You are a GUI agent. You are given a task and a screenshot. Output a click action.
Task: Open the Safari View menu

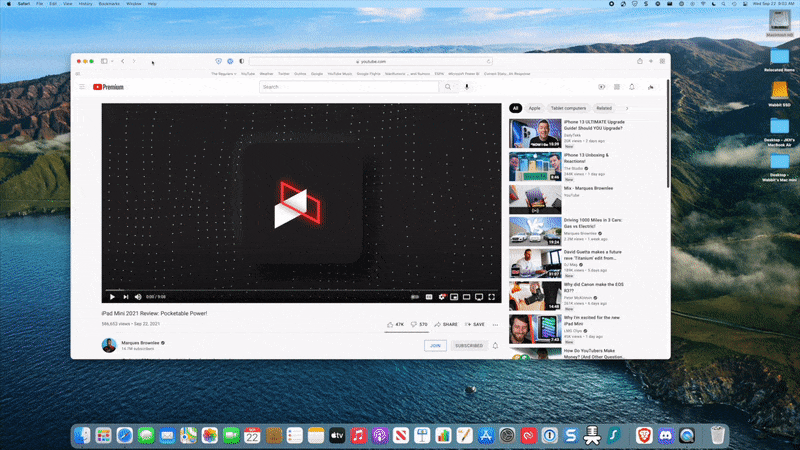coord(67,4)
